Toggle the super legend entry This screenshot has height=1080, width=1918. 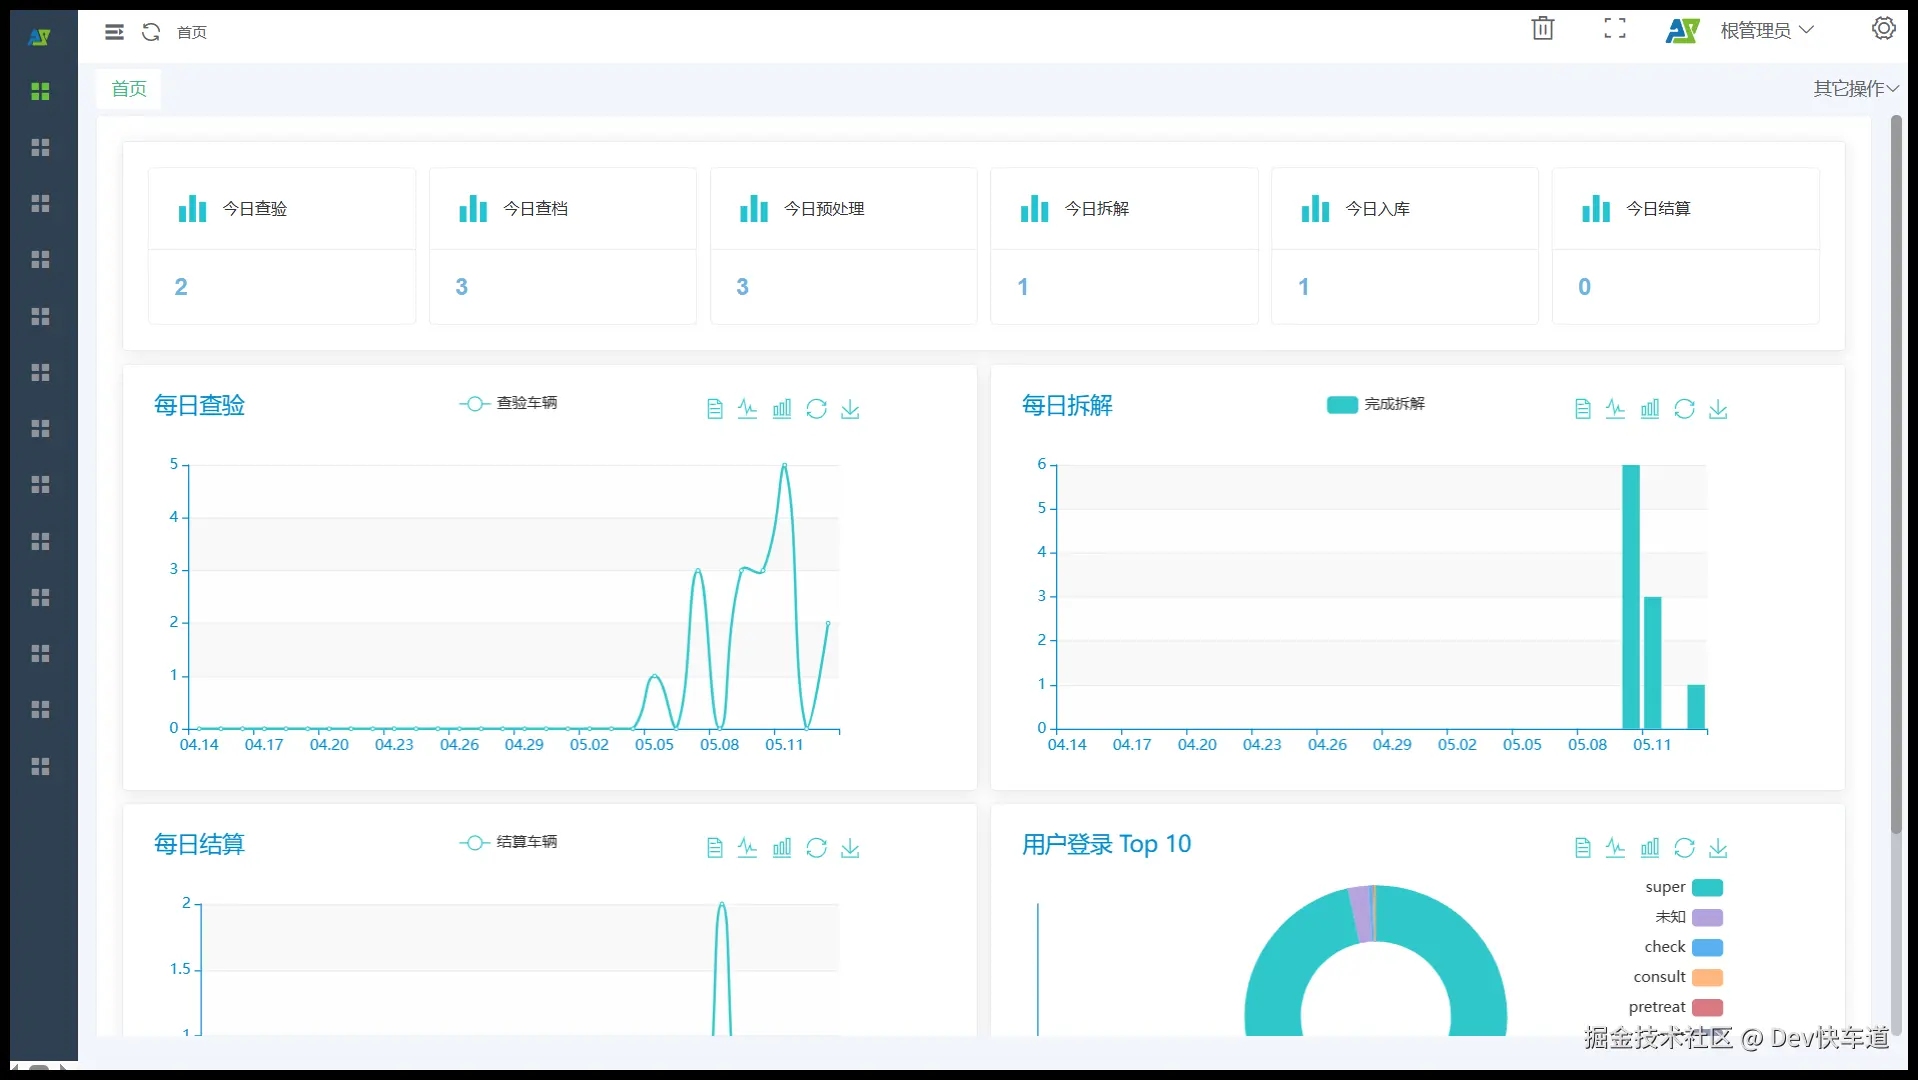coord(1684,887)
